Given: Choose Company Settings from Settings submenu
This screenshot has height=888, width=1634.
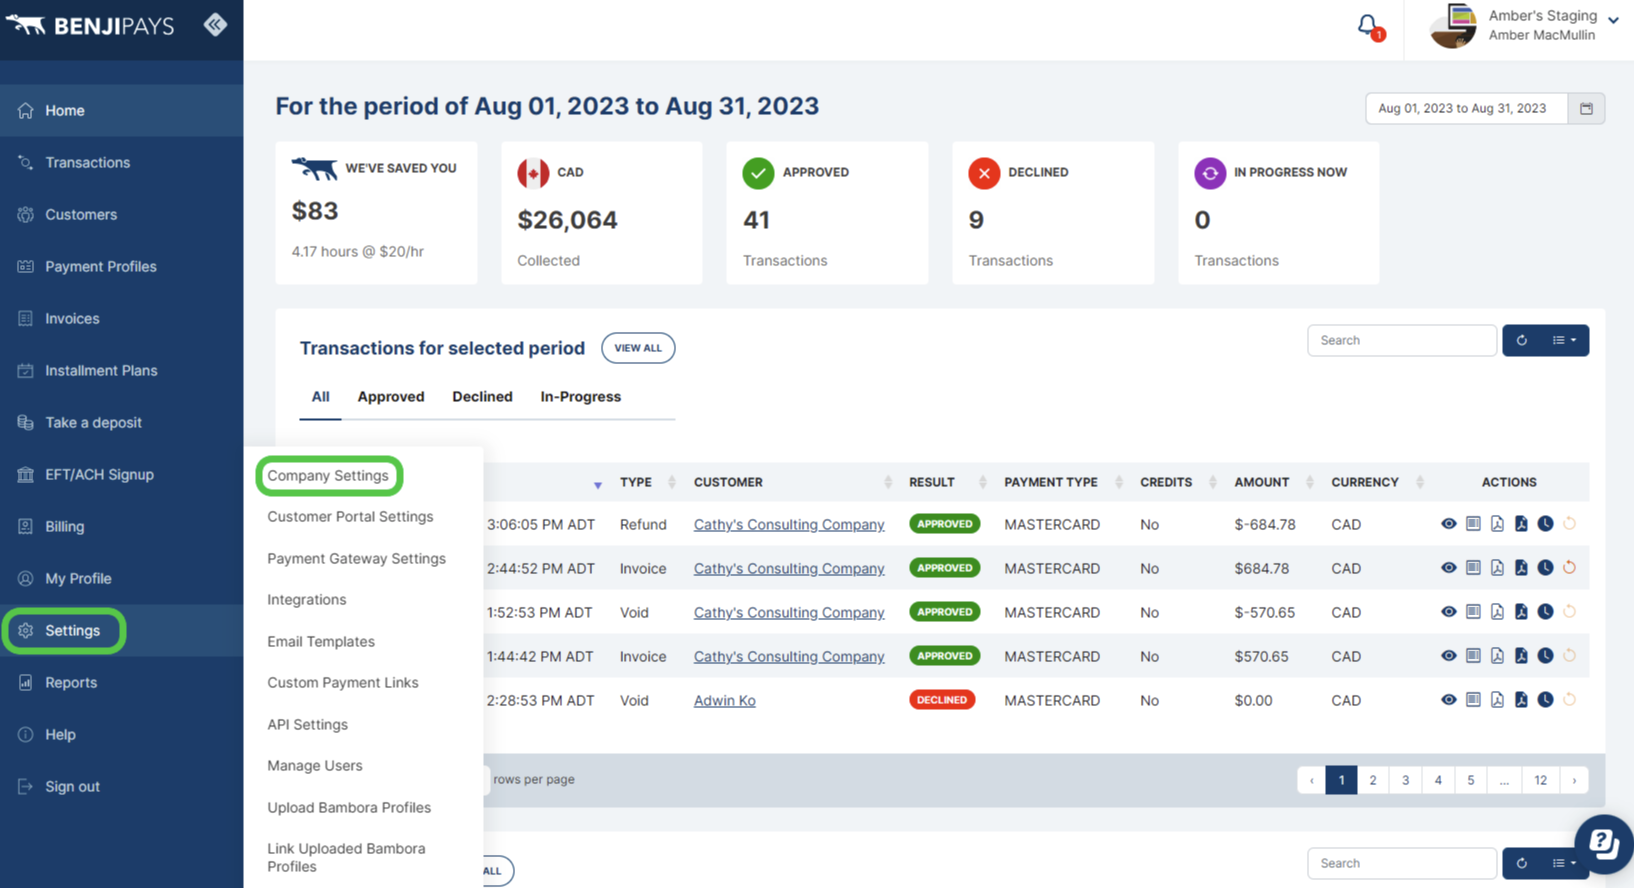Looking at the screenshot, I should pyautogui.click(x=328, y=475).
